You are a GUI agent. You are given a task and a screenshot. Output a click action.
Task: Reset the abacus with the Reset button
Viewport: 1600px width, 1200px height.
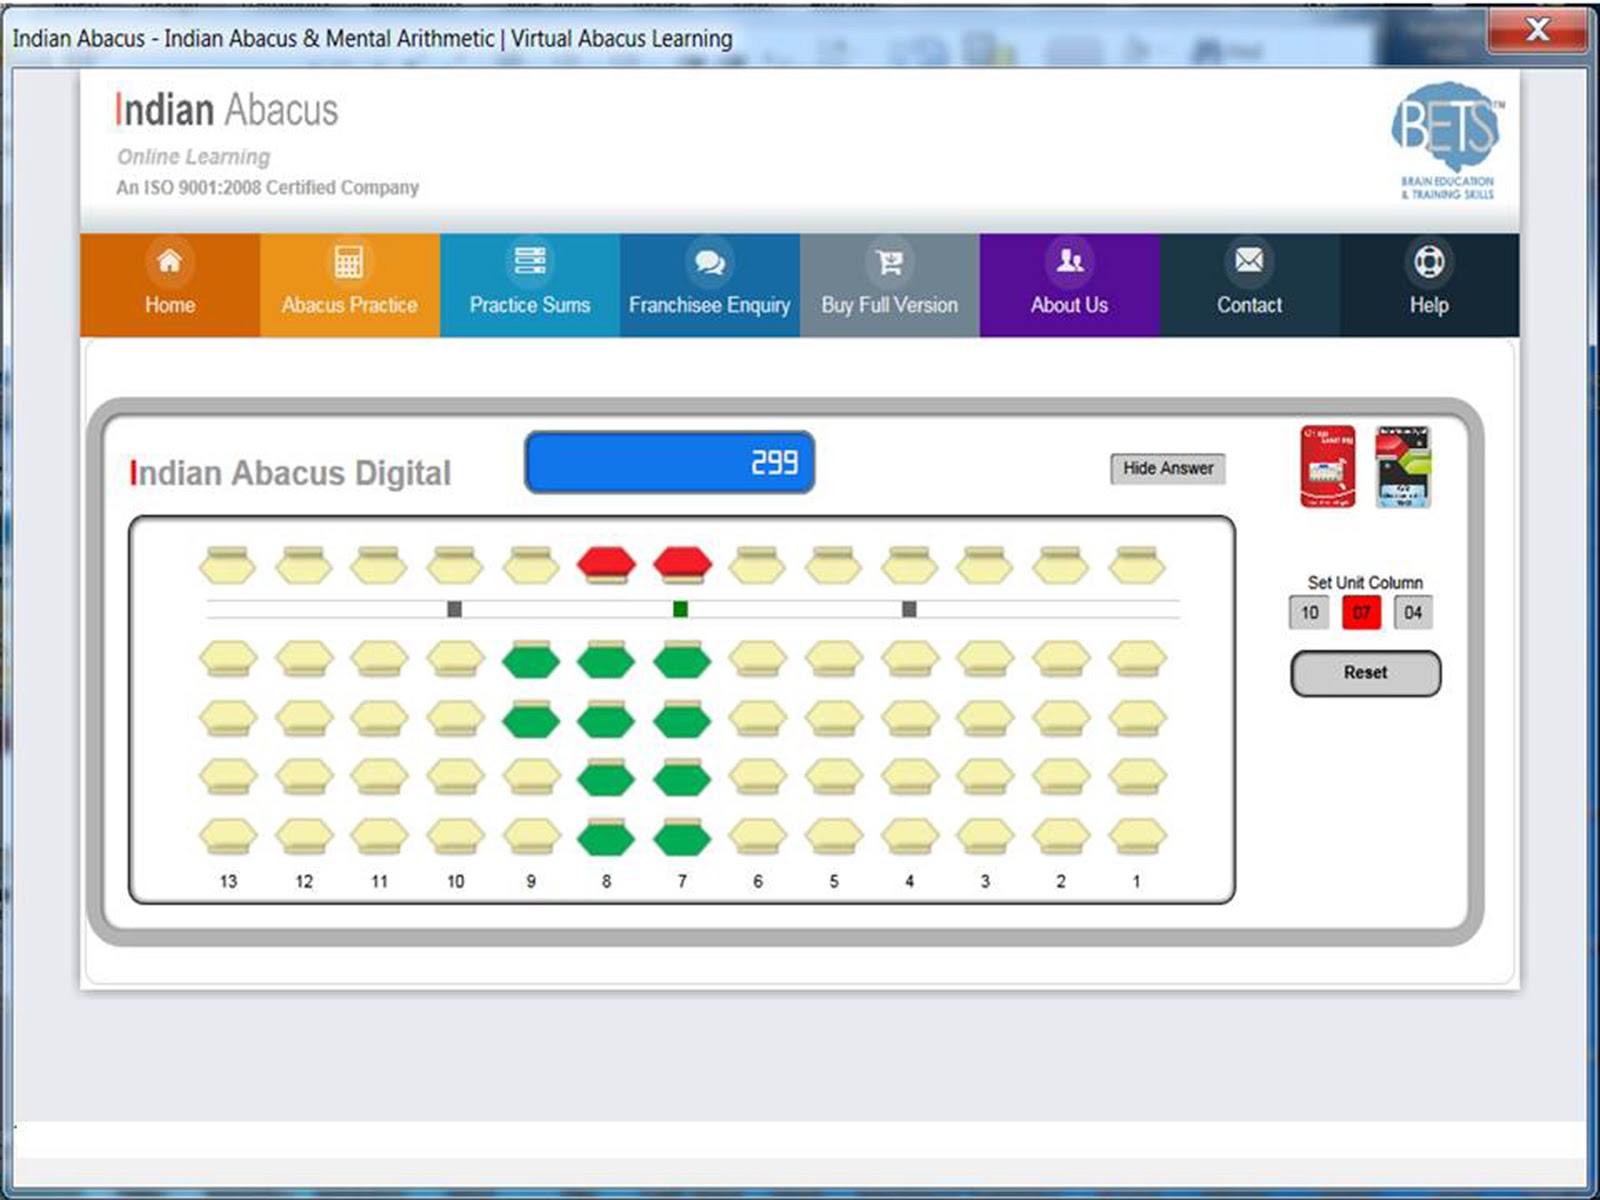[1365, 672]
